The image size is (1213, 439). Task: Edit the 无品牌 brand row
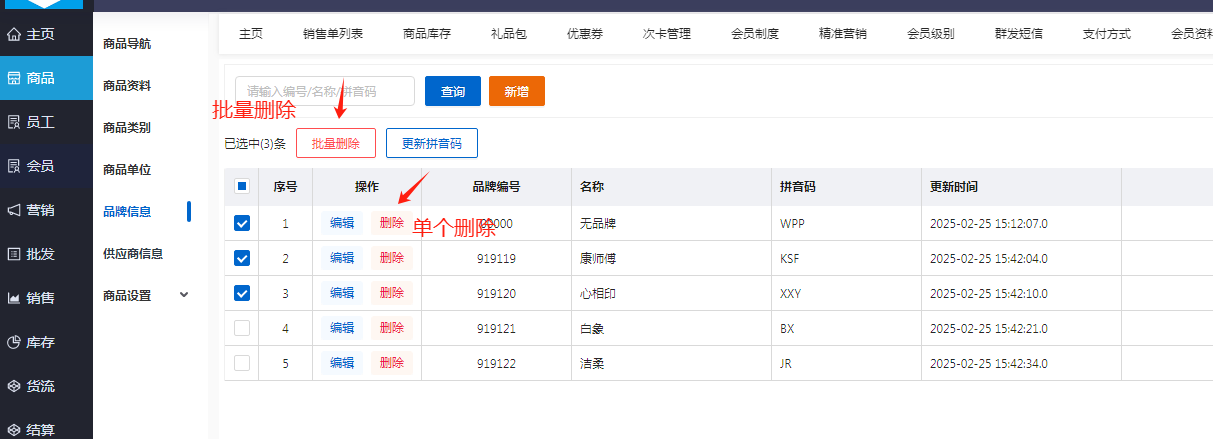click(342, 223)
